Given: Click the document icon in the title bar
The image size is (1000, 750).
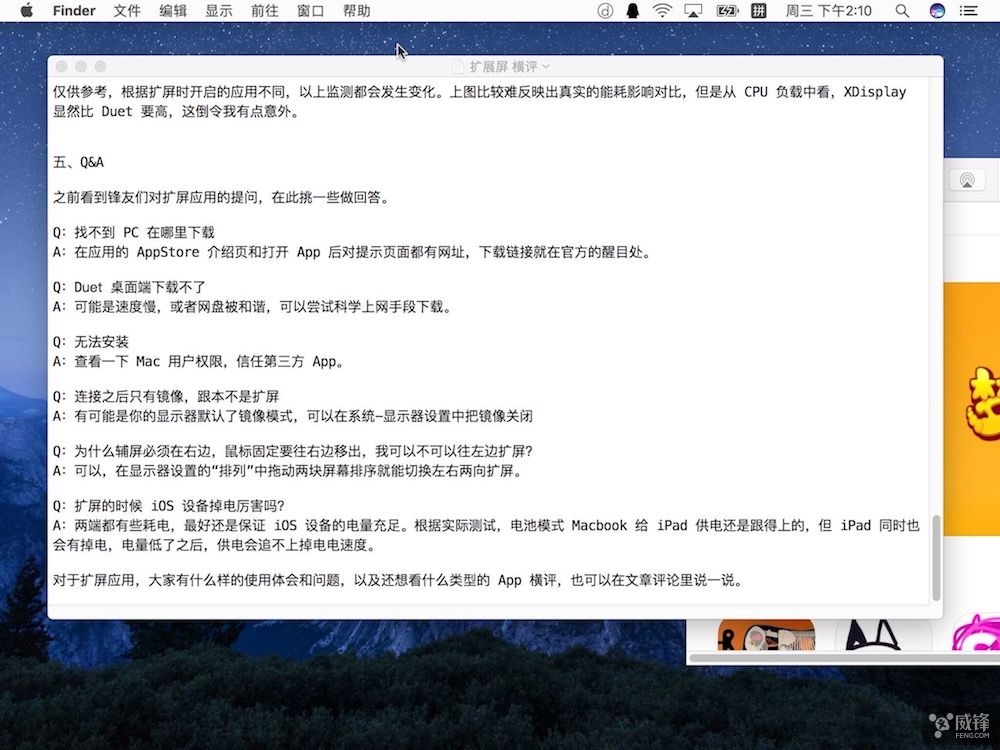Looking at the screenshot, I should (x=458, y=66).
